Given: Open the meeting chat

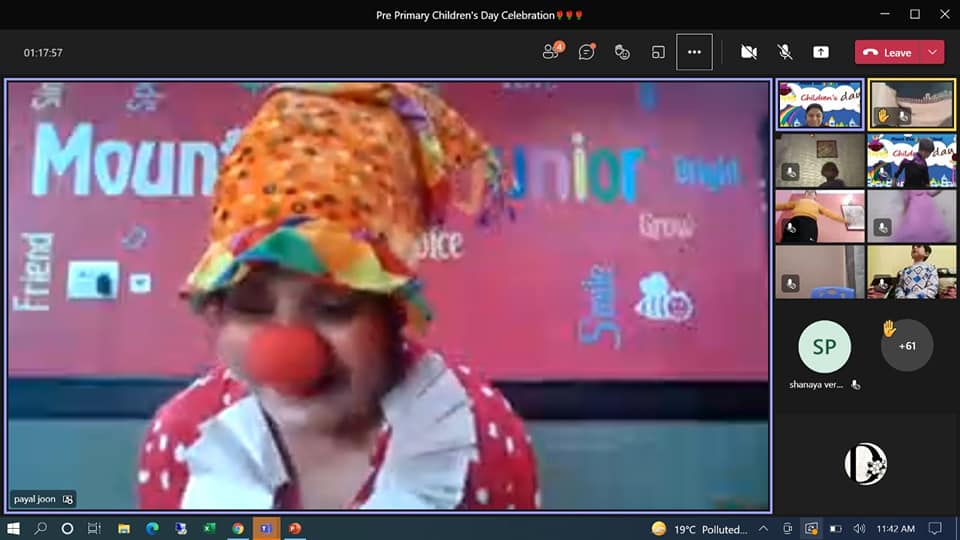Looking at the screenshot, I should 587,52.
